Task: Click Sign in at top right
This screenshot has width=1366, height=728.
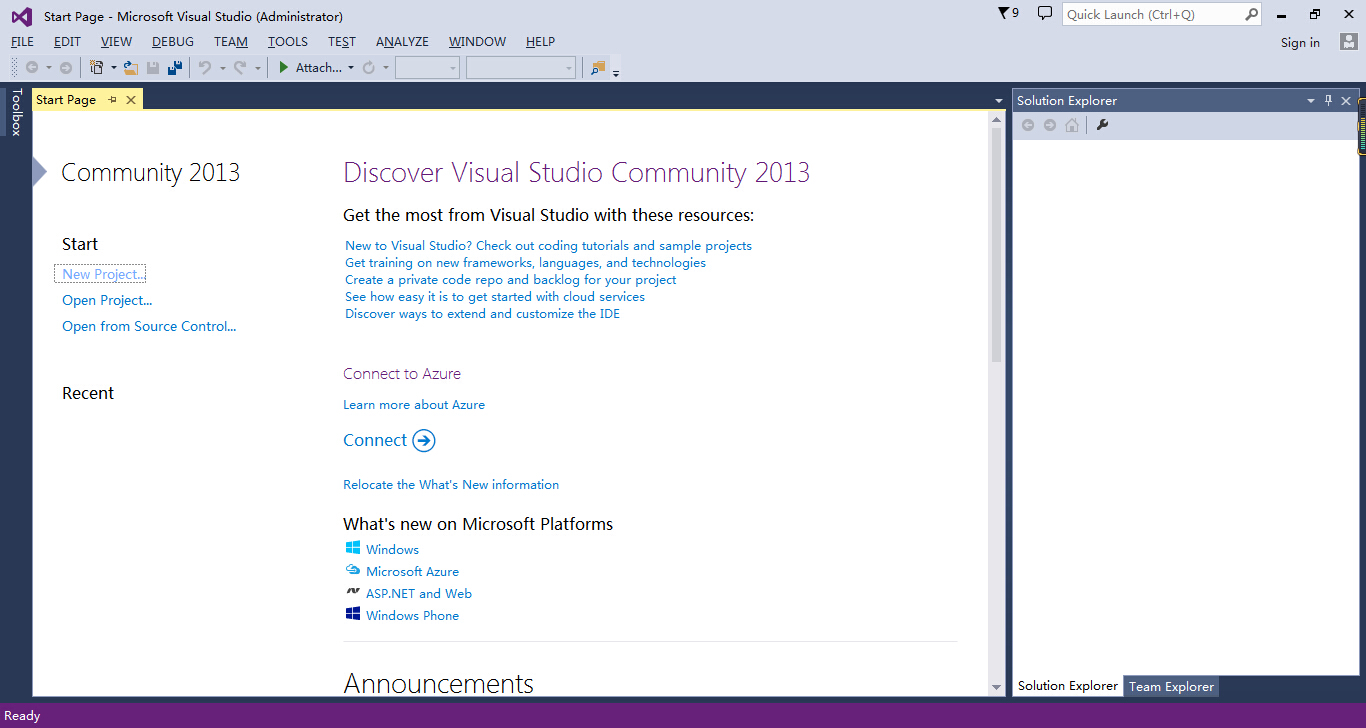Action: (1300, 43)
